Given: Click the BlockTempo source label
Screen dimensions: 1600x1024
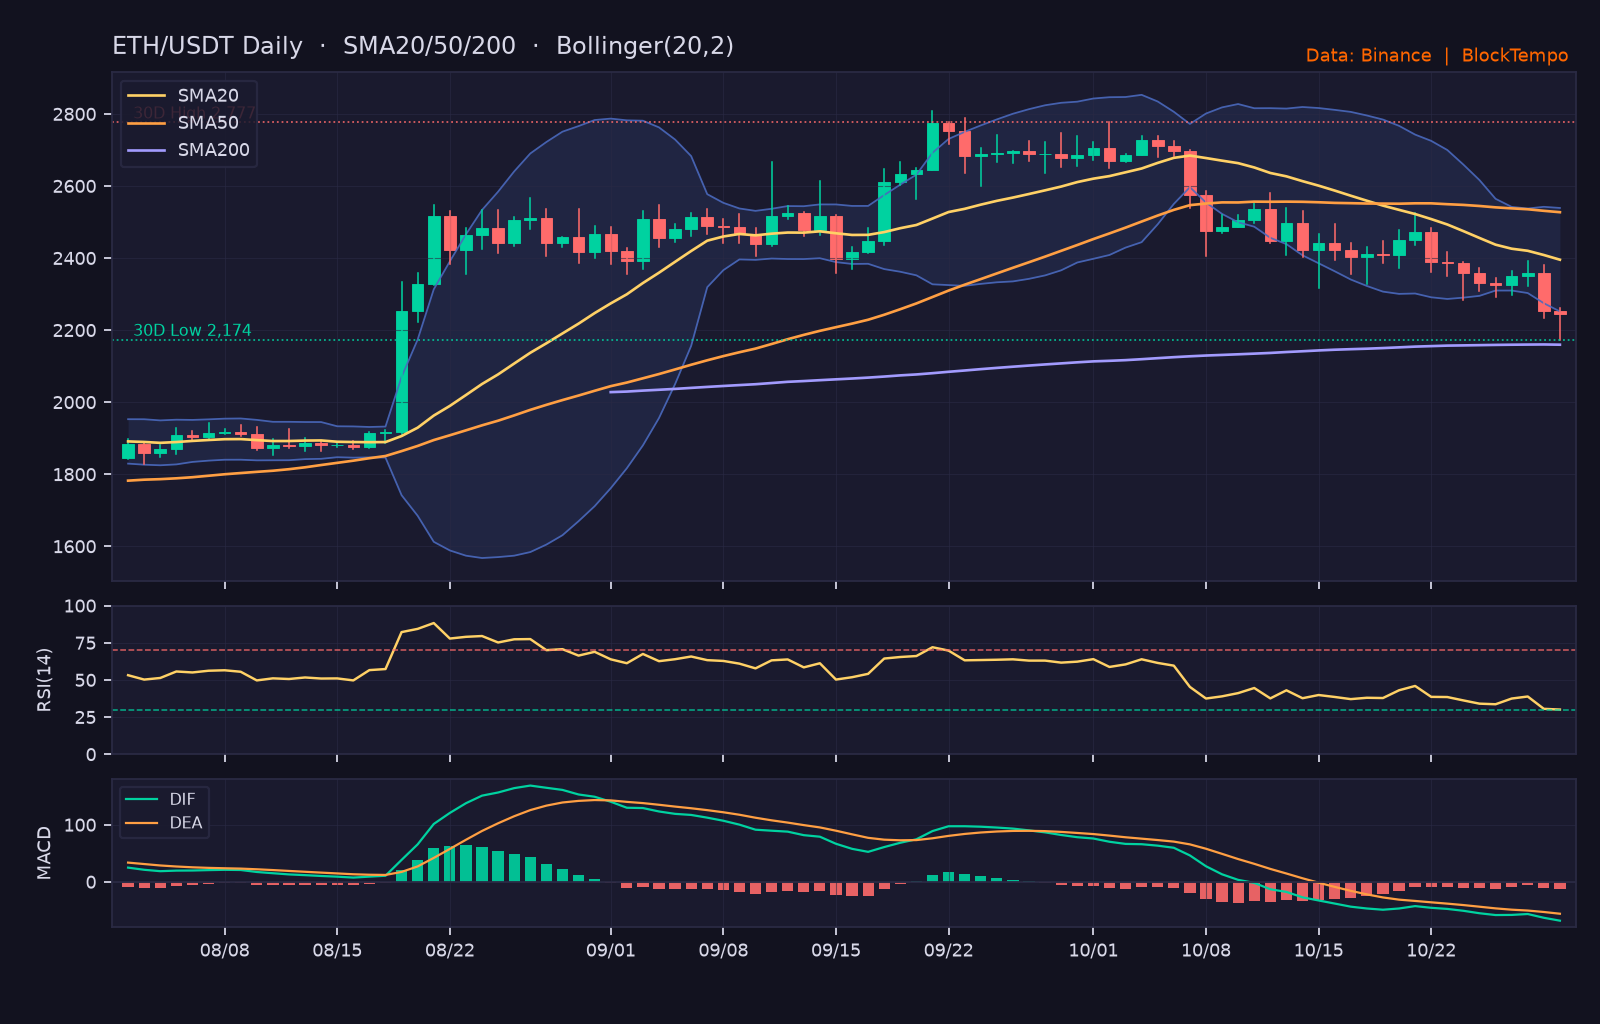Looking at the screenshot, I should point(1515,56).
